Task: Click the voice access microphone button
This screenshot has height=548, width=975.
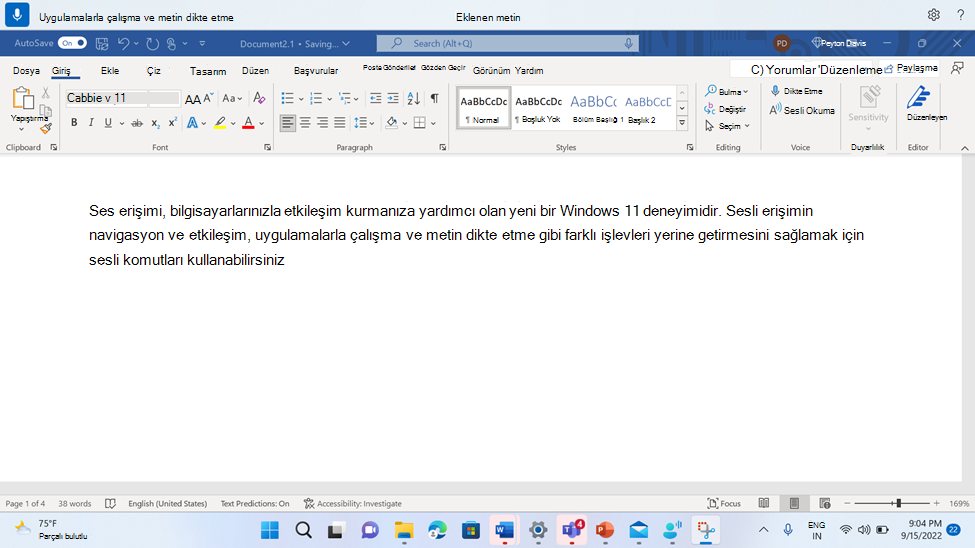Action: (17, 14)
